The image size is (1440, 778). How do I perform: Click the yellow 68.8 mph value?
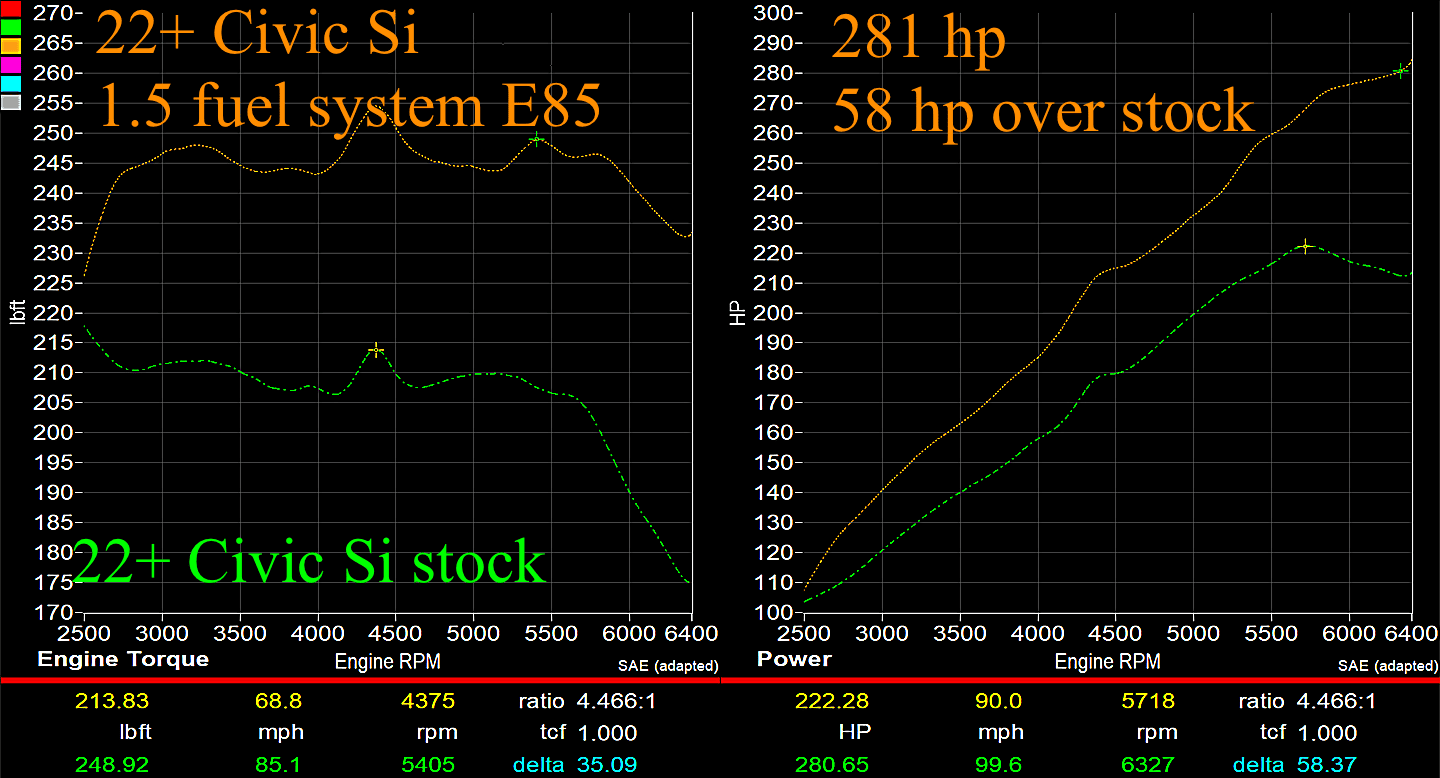[x=279, y=701]
